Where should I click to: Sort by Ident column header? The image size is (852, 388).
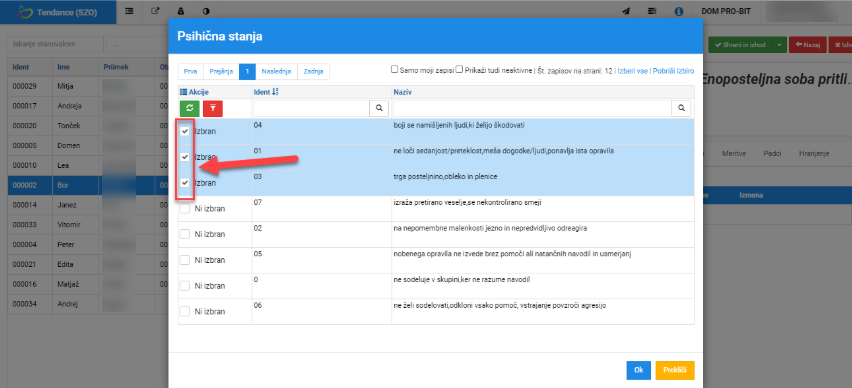266,92
